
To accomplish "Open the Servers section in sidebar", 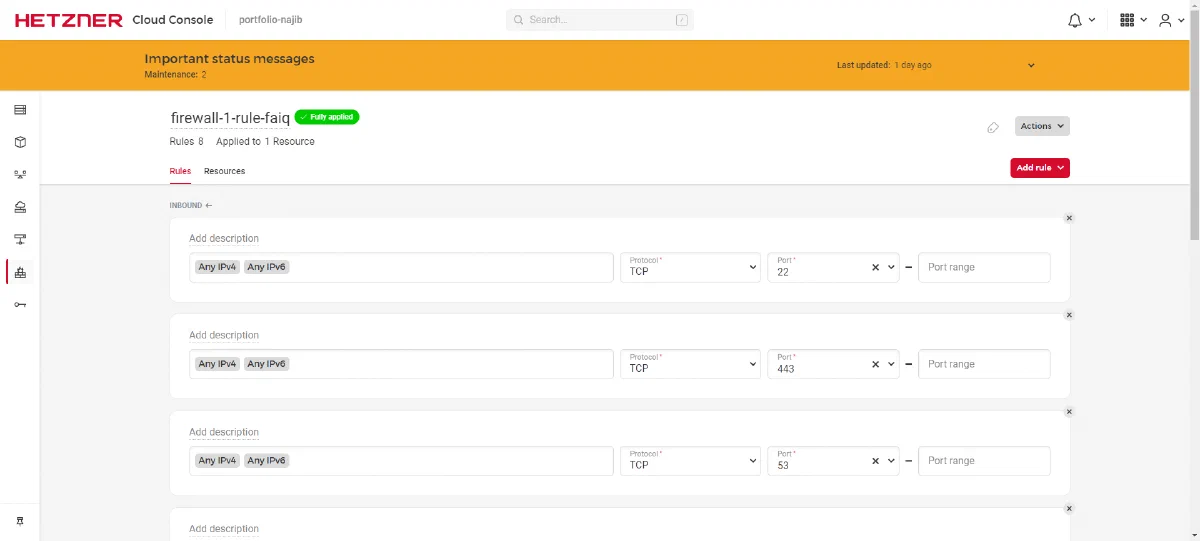I will tap(20, 109).
